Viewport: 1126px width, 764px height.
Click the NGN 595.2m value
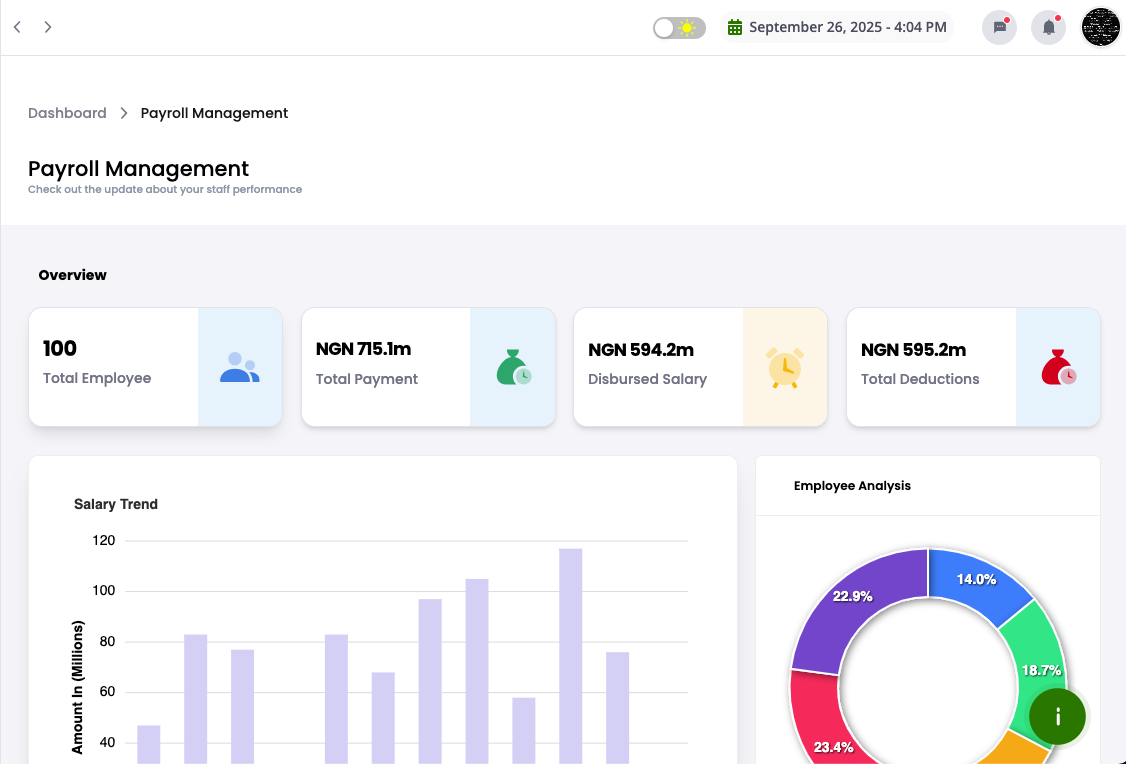[913, 350]
